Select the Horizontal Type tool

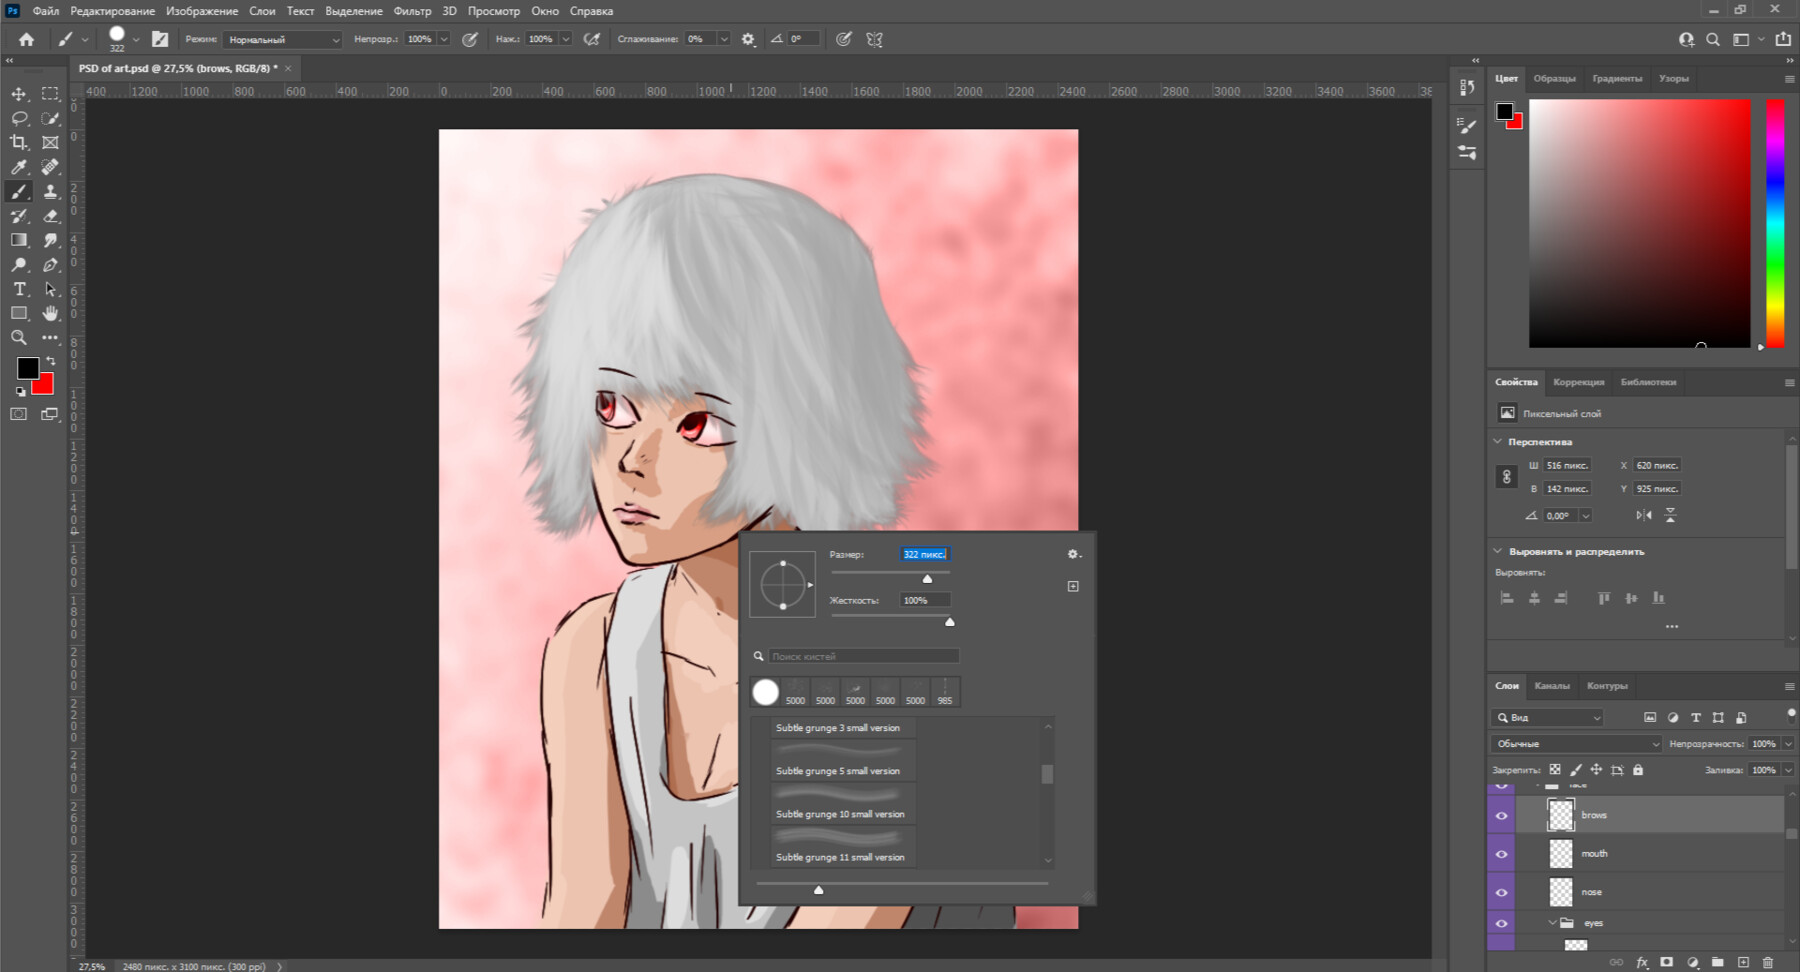coord(19,289)
